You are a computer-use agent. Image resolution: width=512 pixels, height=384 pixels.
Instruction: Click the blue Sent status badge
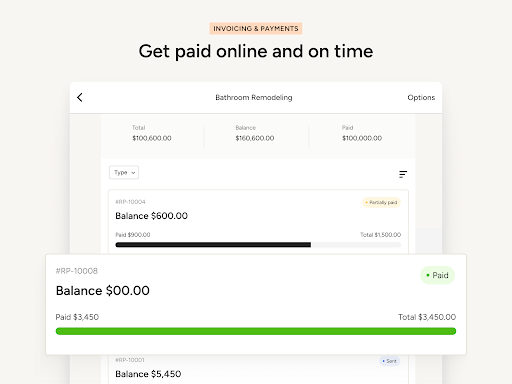pos(390,361)
